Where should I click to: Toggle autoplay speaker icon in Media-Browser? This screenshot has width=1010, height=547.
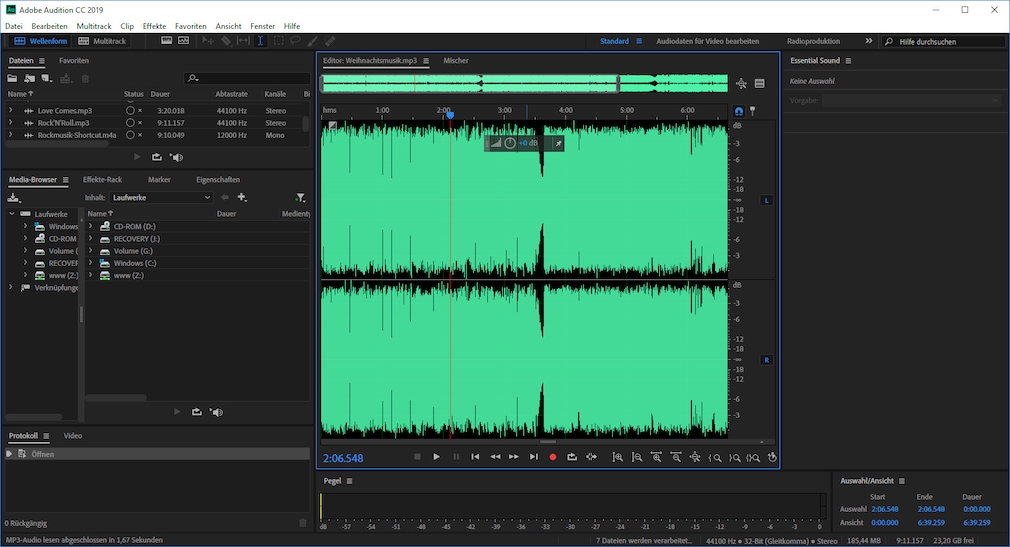(x=216, y=412)
